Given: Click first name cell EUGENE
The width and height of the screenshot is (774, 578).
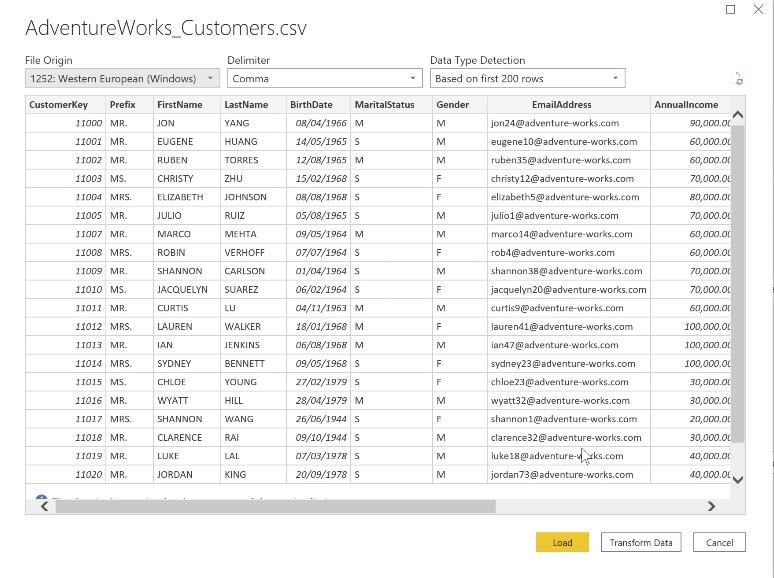Looking at the screenshot, I should tap(187, 142).
